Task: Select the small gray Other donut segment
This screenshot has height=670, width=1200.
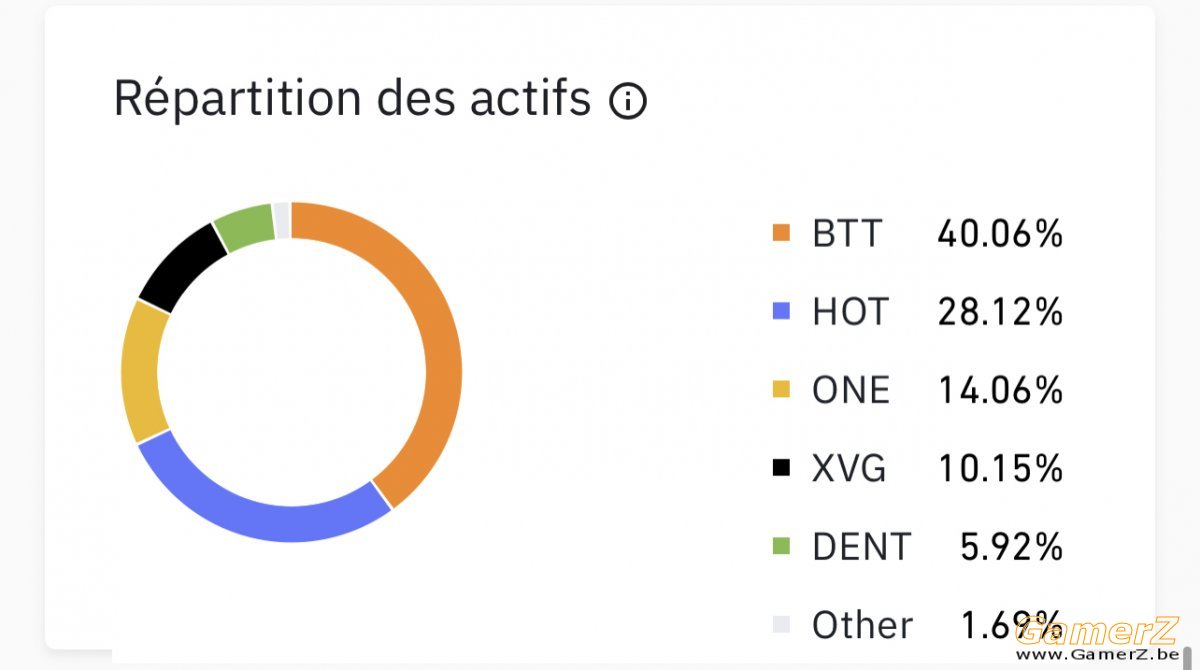Action: point(282,219)
